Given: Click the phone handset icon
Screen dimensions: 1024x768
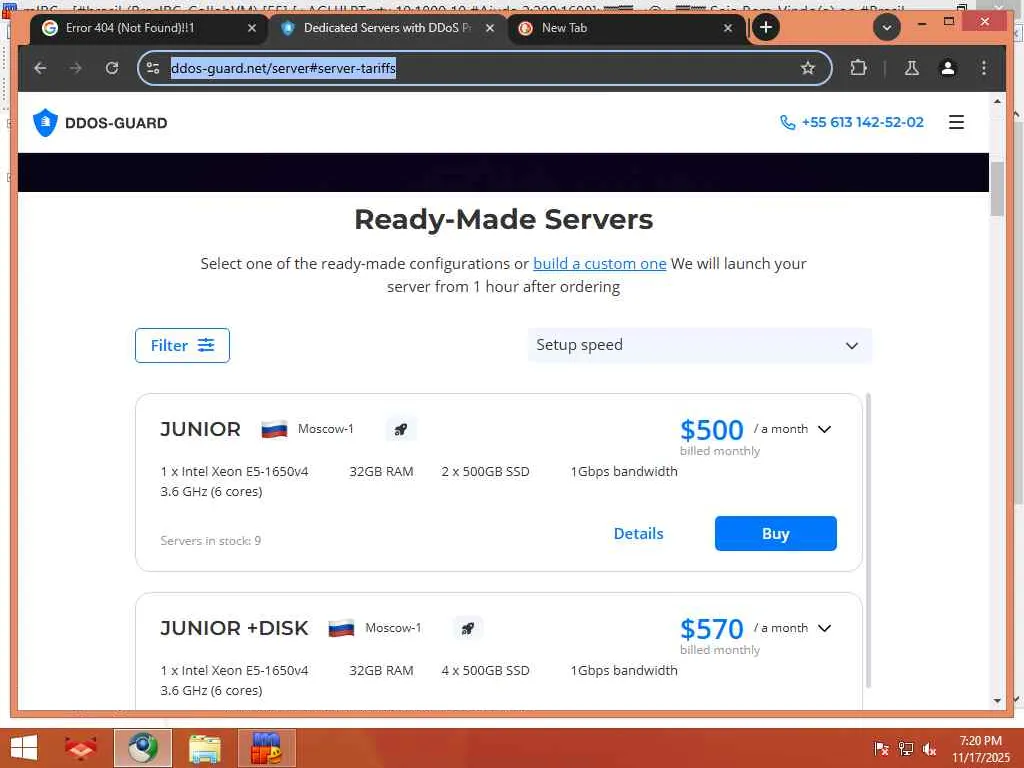Looking at the screenshot, I should pos(788,122).
